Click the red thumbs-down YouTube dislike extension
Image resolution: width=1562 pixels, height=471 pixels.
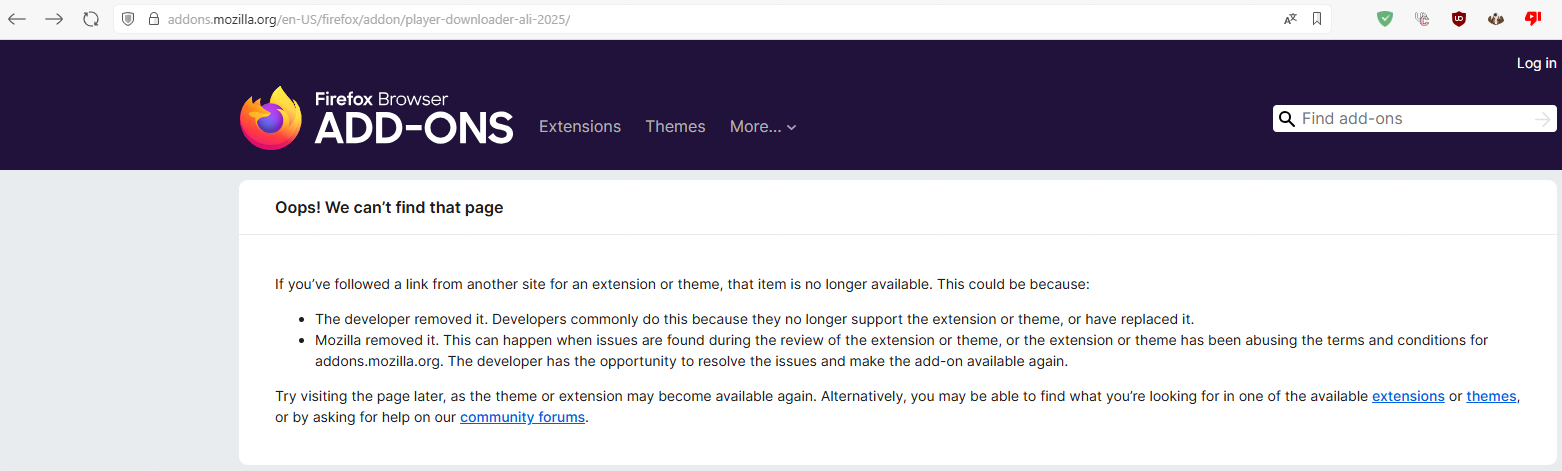(x=1532, y=19)
